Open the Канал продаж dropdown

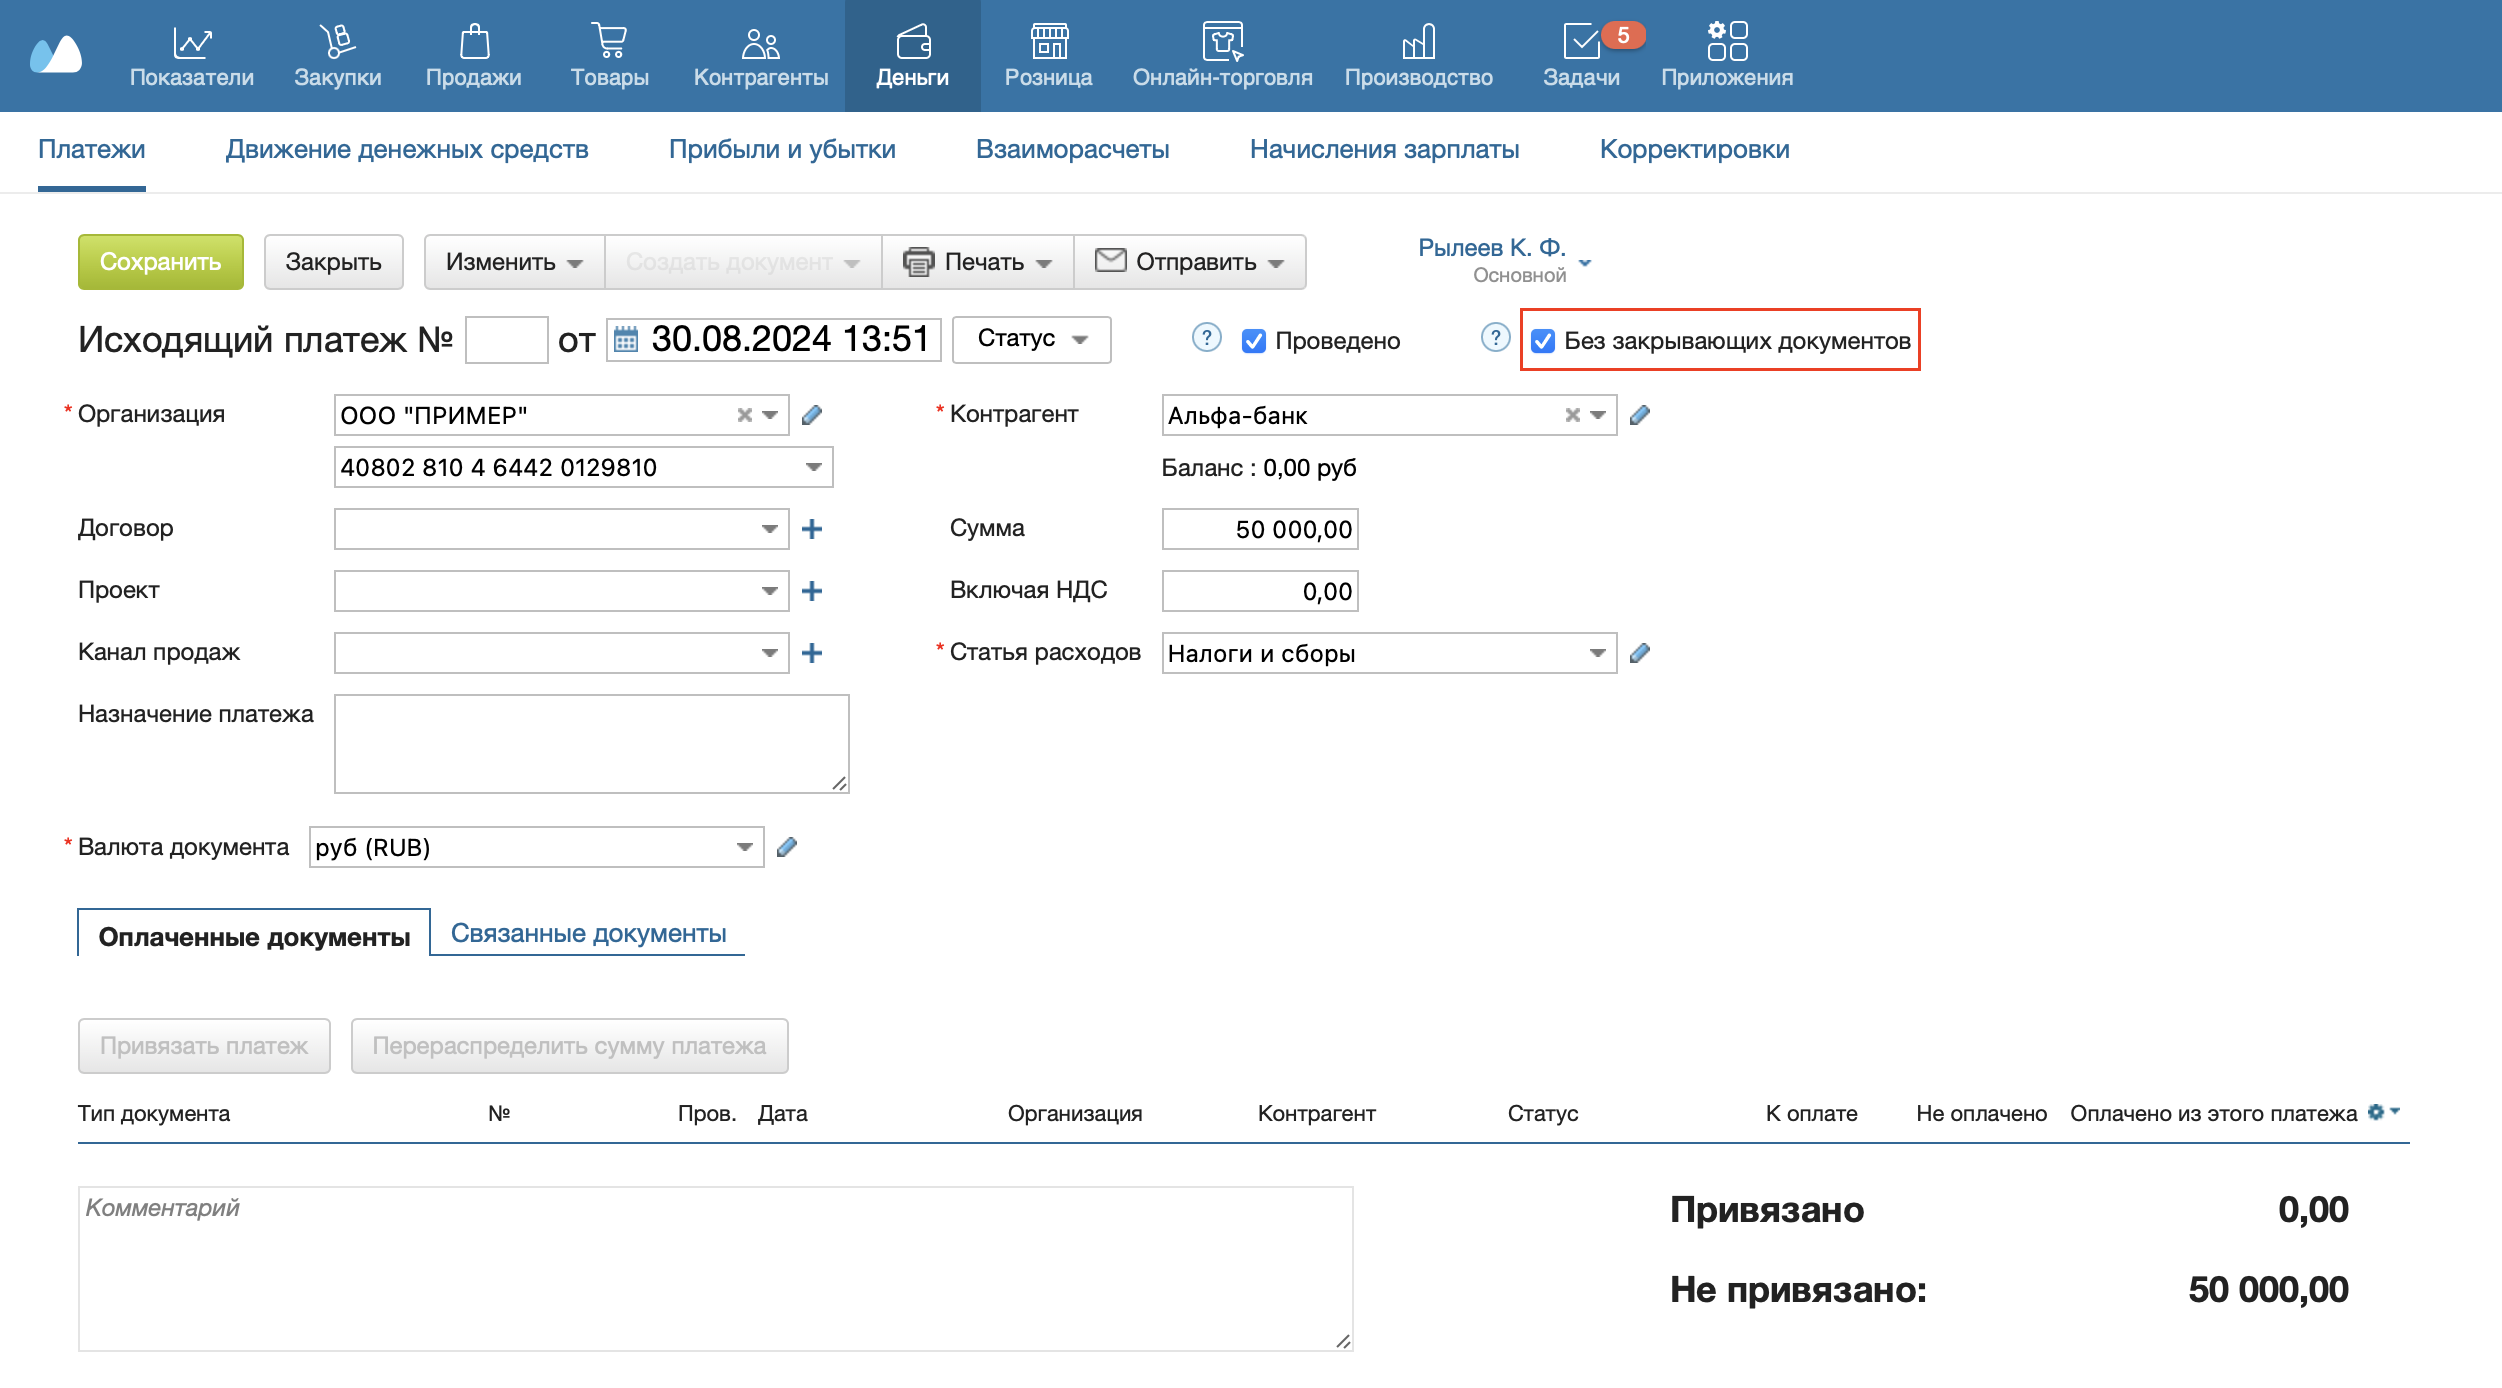(769, 653)
